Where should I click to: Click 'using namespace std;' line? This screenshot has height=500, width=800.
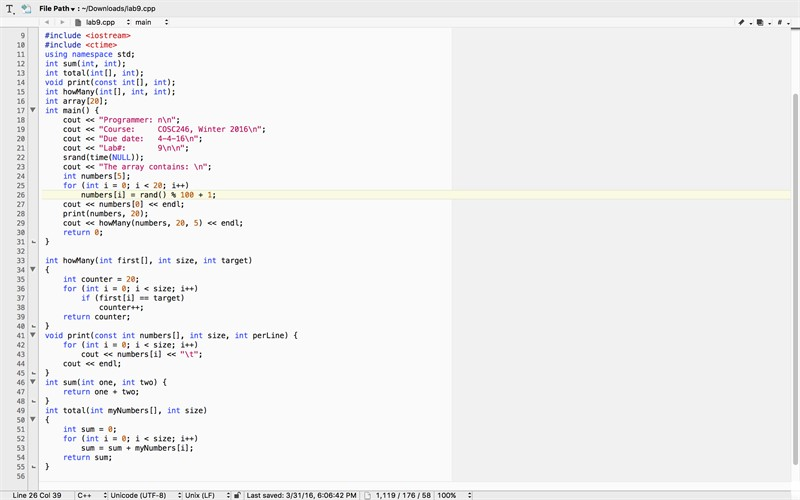90,54
